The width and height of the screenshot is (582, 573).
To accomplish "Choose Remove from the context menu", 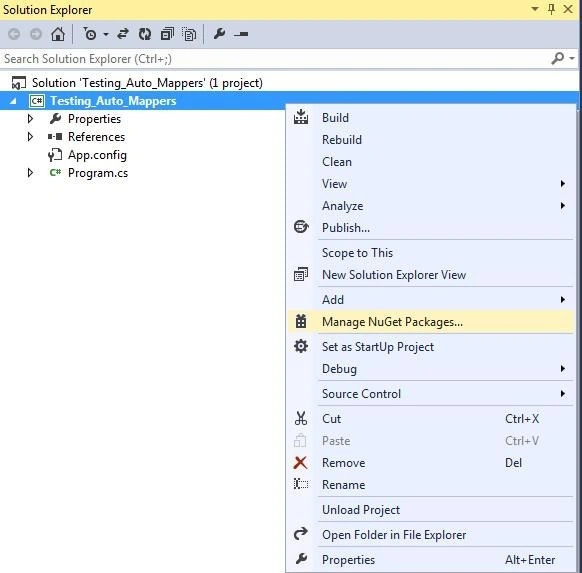I will point(344,463).
